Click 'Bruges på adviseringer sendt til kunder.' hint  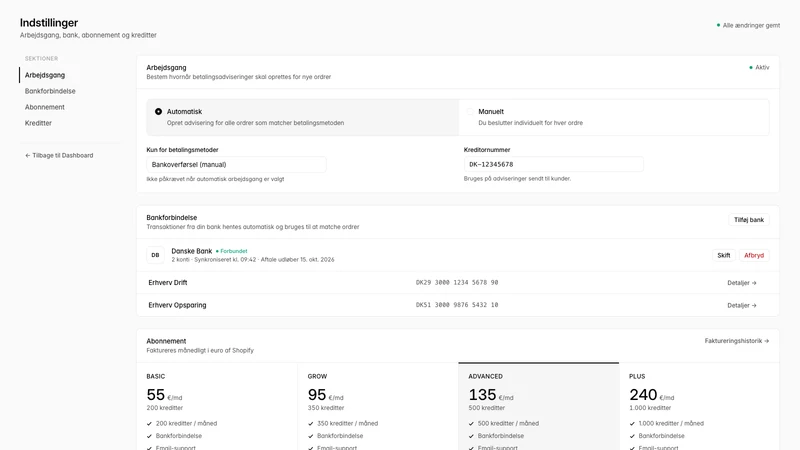517,179
